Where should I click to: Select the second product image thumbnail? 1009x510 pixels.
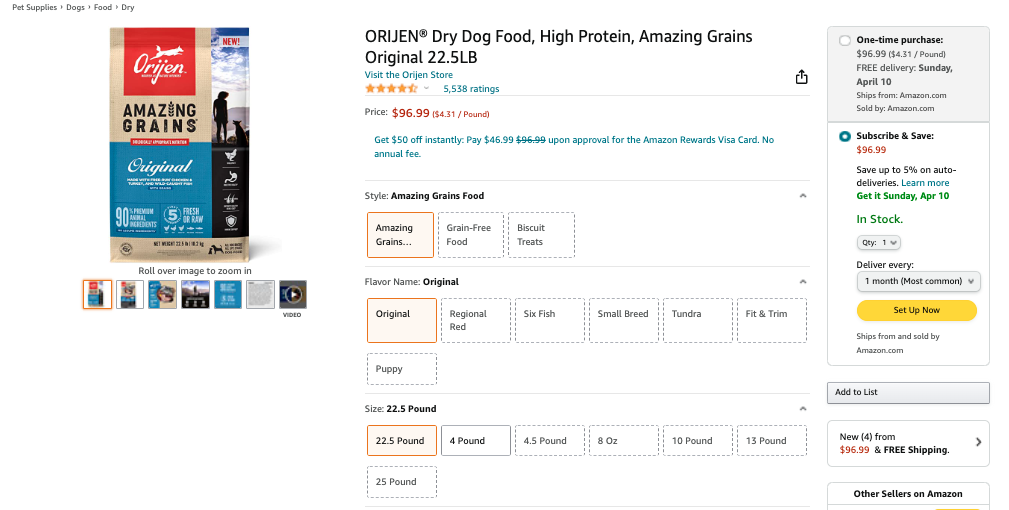[130, 294]
